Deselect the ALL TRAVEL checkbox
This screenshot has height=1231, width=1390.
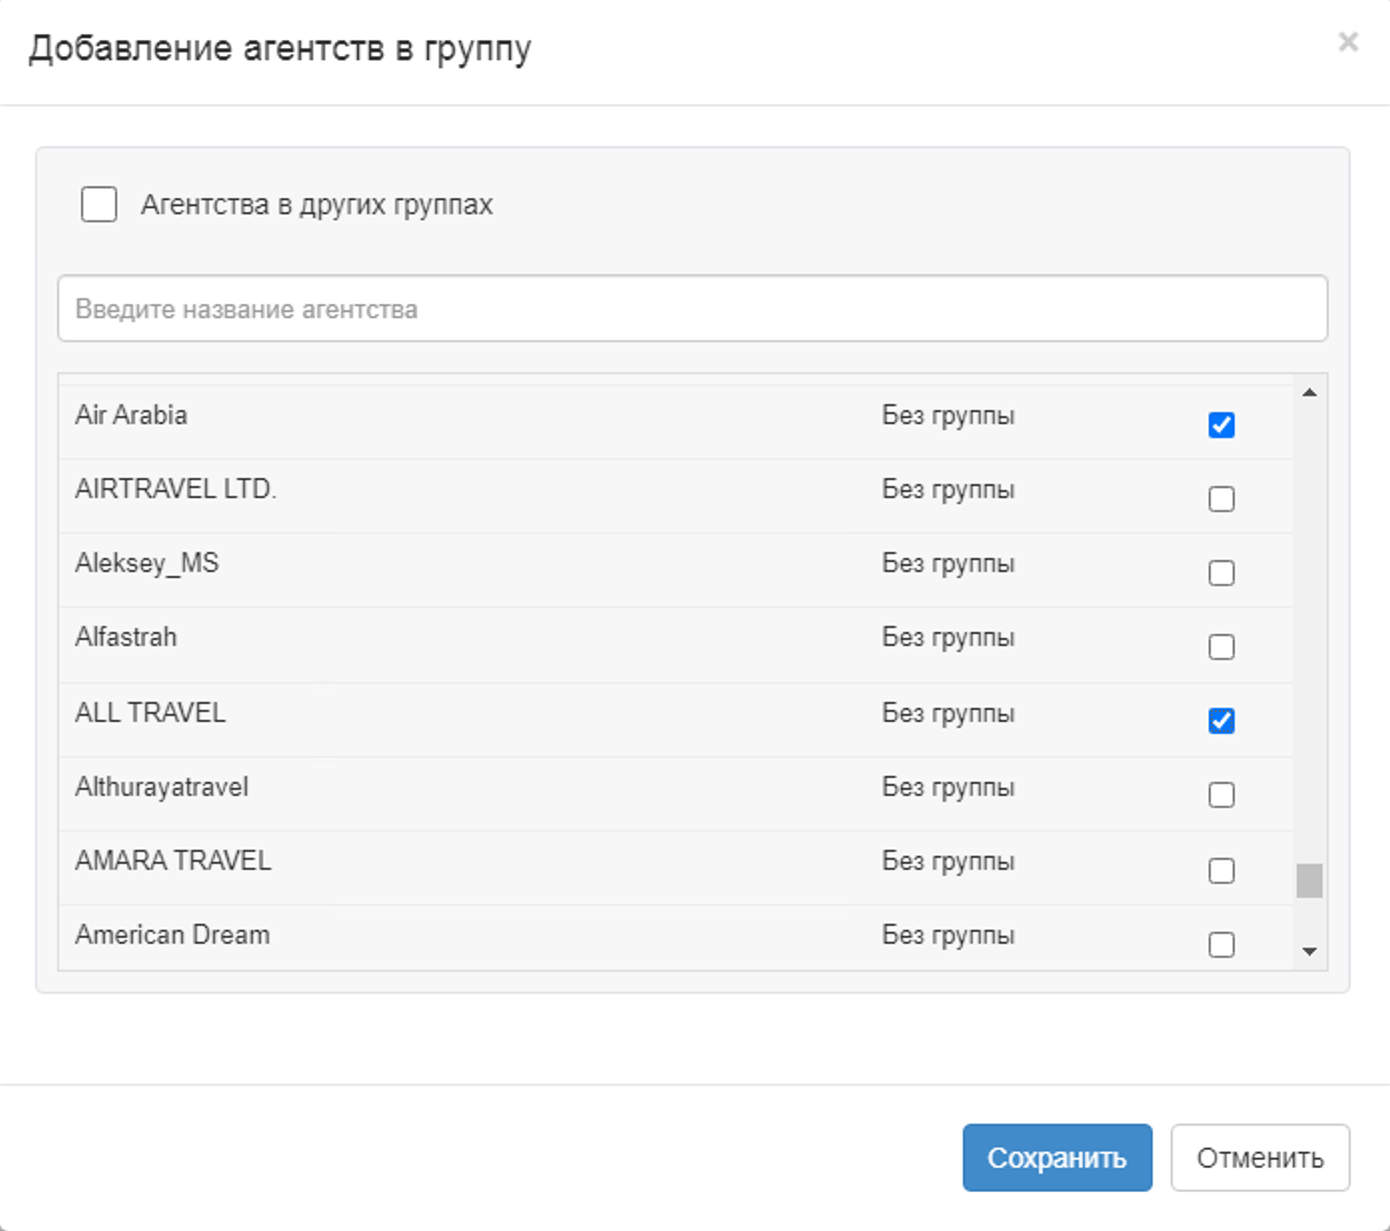(x=1221, y=721)
